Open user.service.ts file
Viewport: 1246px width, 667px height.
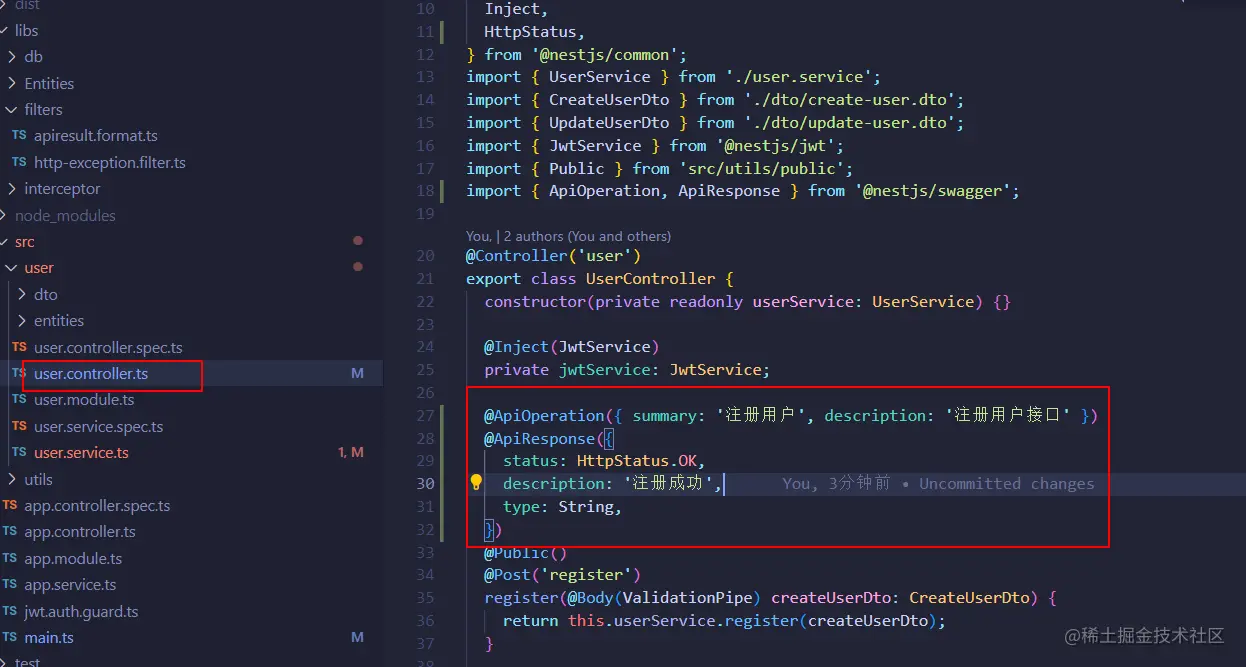[81, 453]
